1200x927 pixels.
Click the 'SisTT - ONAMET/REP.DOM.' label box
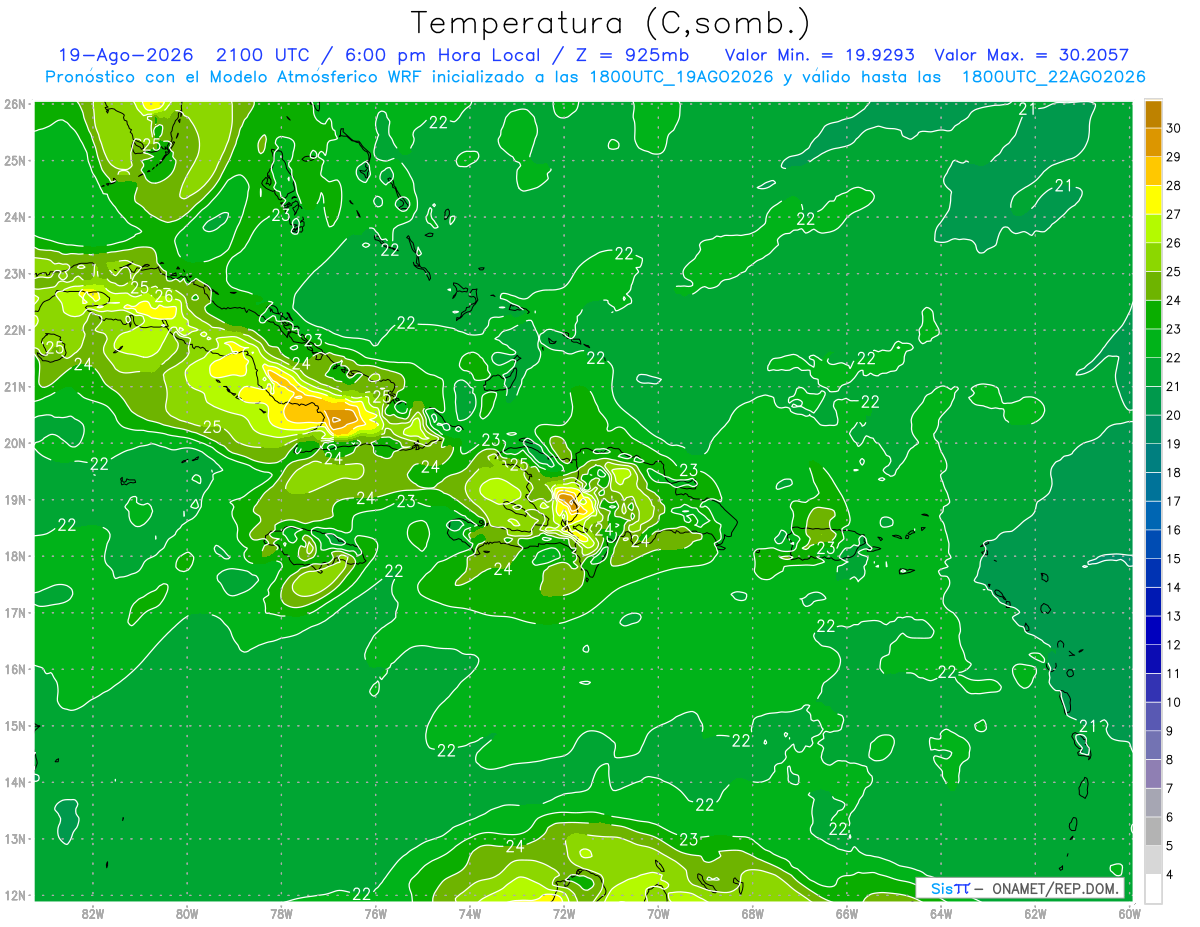(1020, 888)
